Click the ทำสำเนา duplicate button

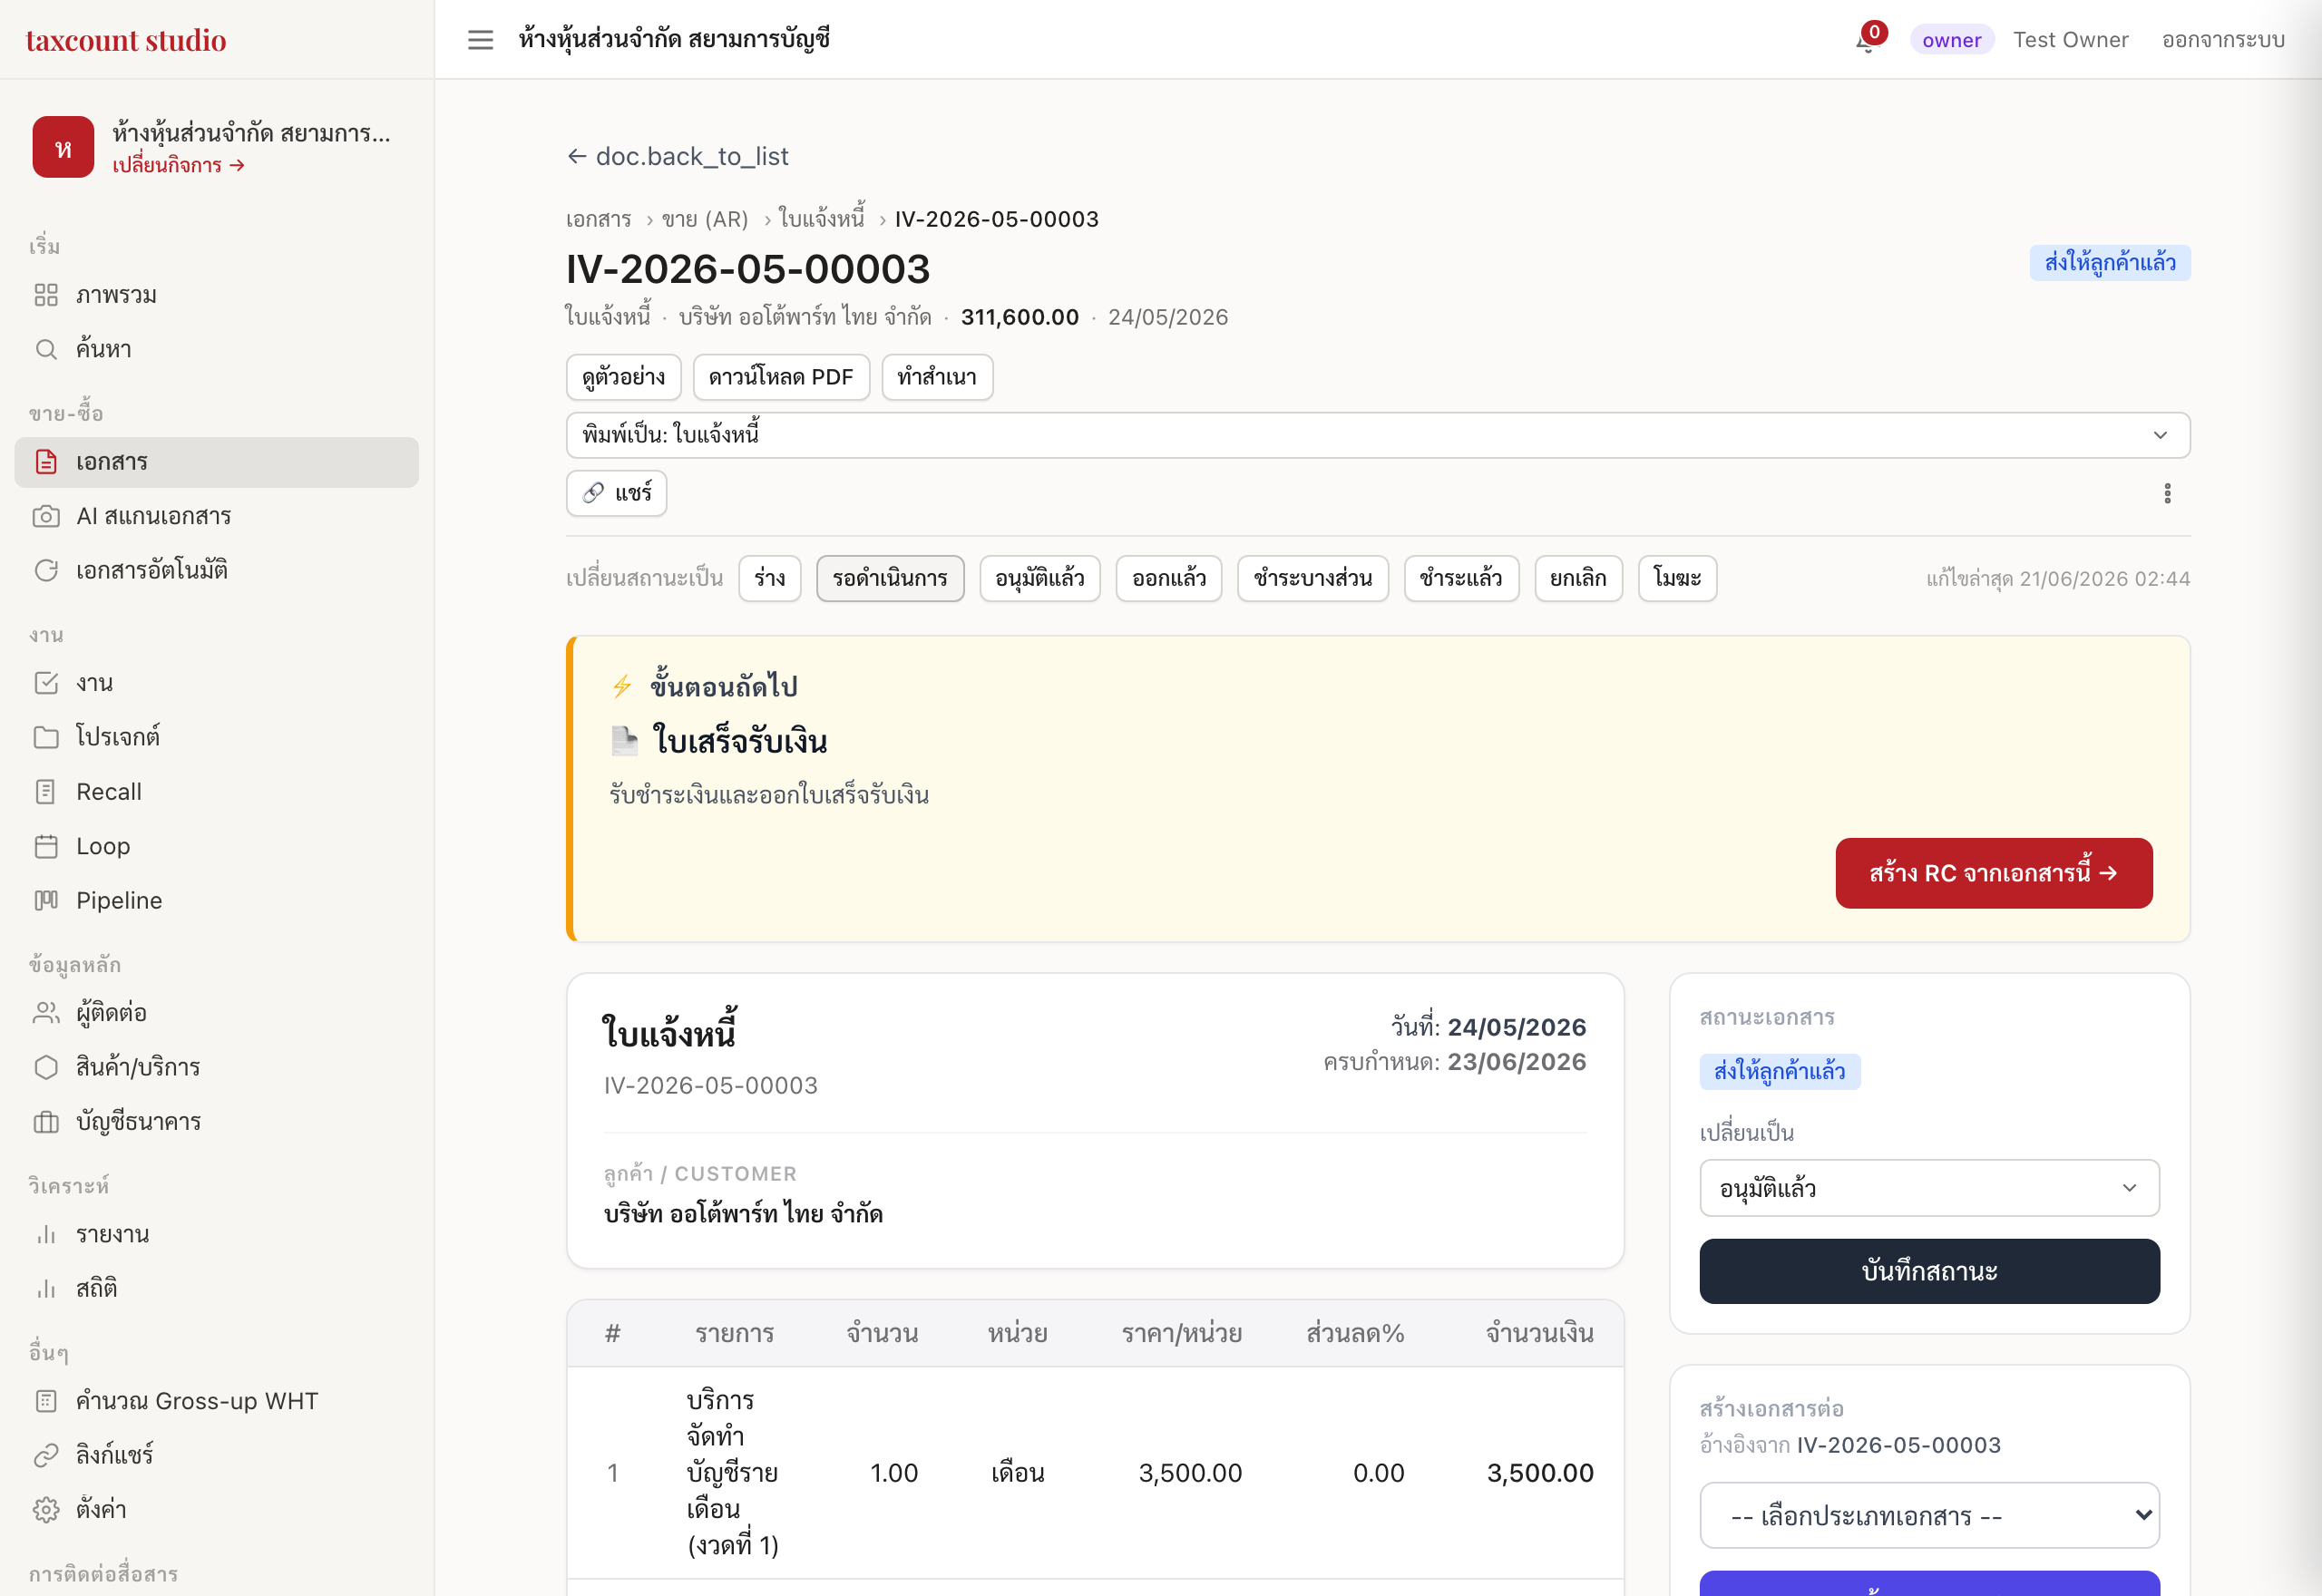tap(937, 377)
